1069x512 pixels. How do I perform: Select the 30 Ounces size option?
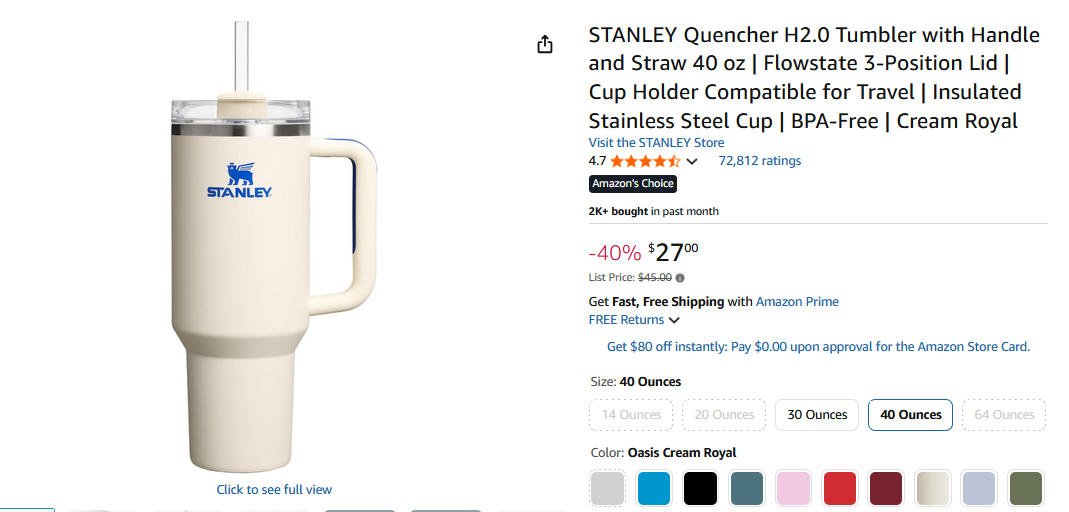click(817, 415)
